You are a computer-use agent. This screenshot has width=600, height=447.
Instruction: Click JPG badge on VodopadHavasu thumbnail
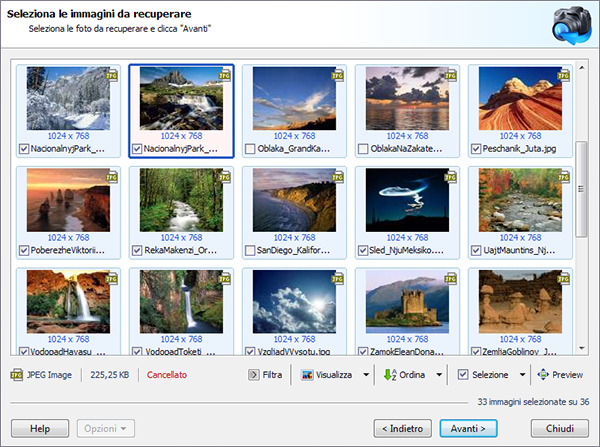click(112, 279)
